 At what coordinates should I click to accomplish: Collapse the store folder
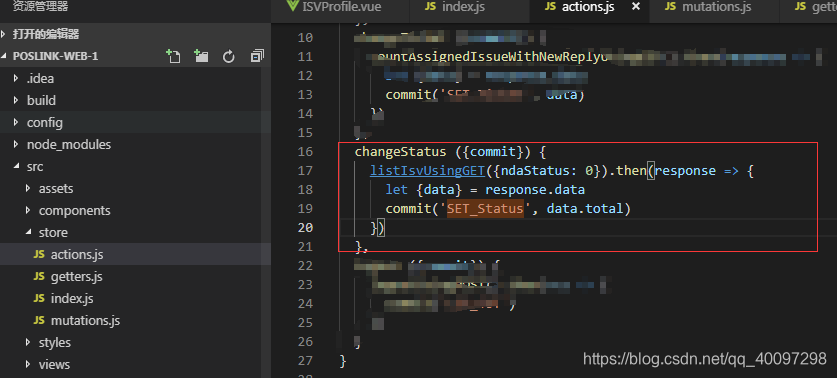coord(53,233)
